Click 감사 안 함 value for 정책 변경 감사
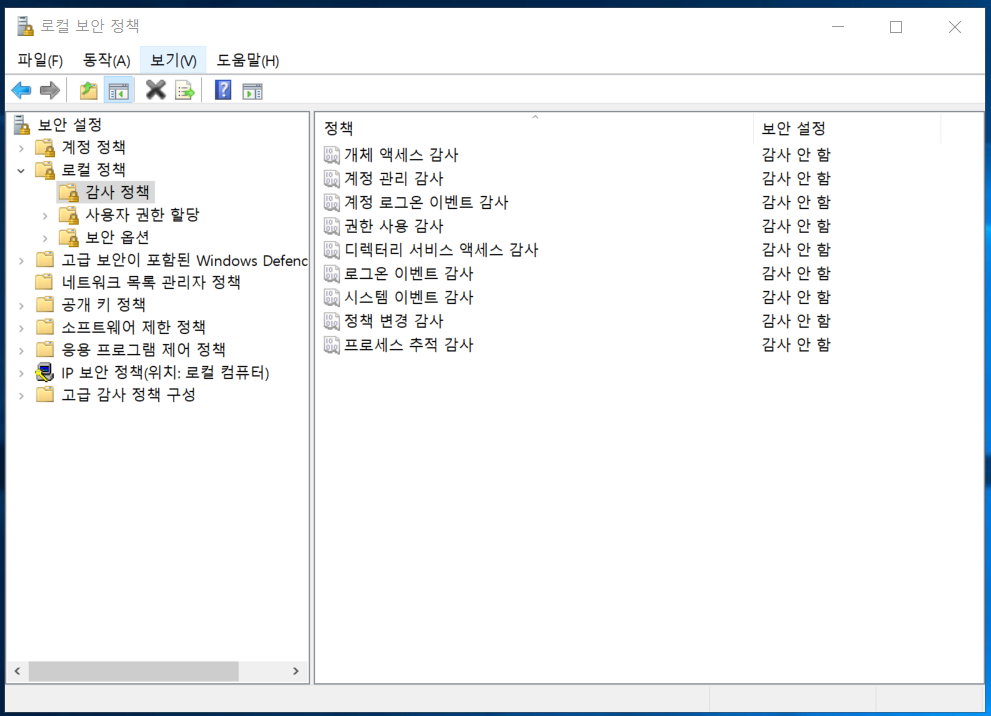991x716 pixels. pos(796,321)
